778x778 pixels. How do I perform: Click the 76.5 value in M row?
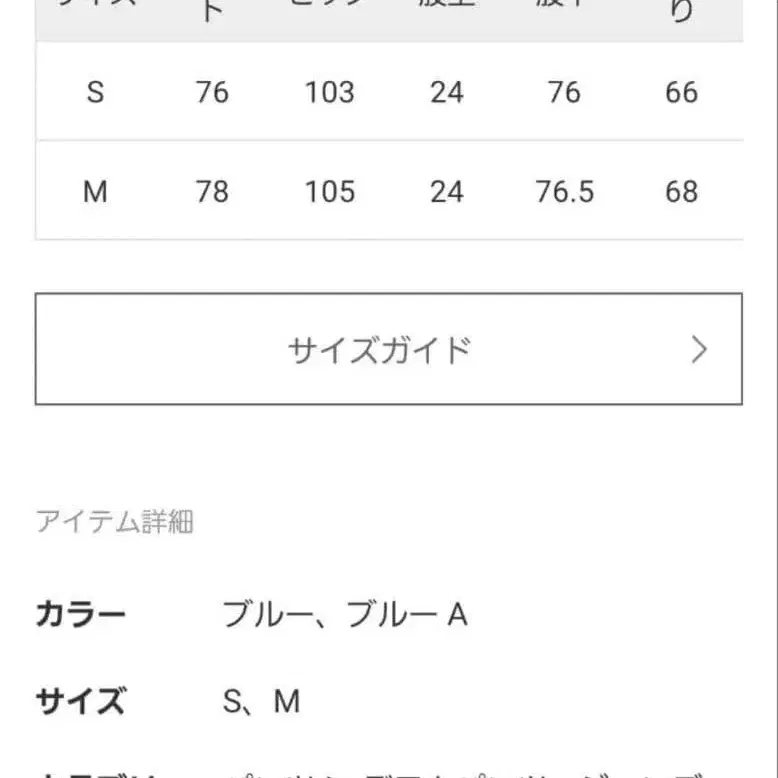(564, 191)
